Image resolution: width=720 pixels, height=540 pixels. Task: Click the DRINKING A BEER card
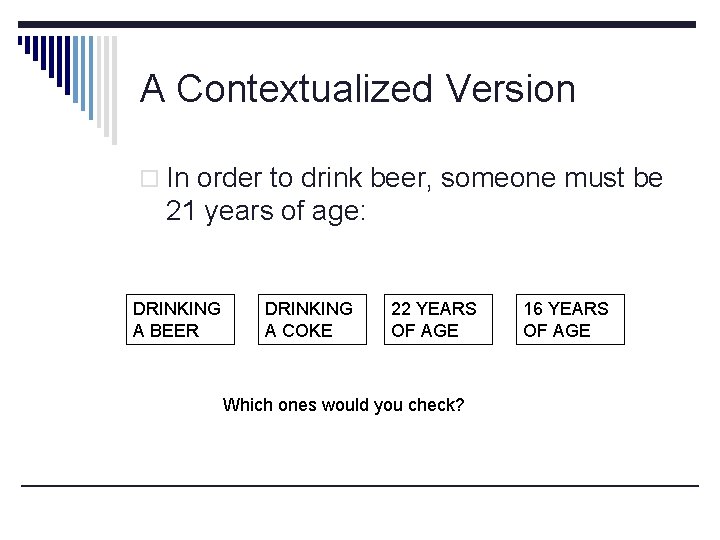pyautogui.click(x=180, y=319)
